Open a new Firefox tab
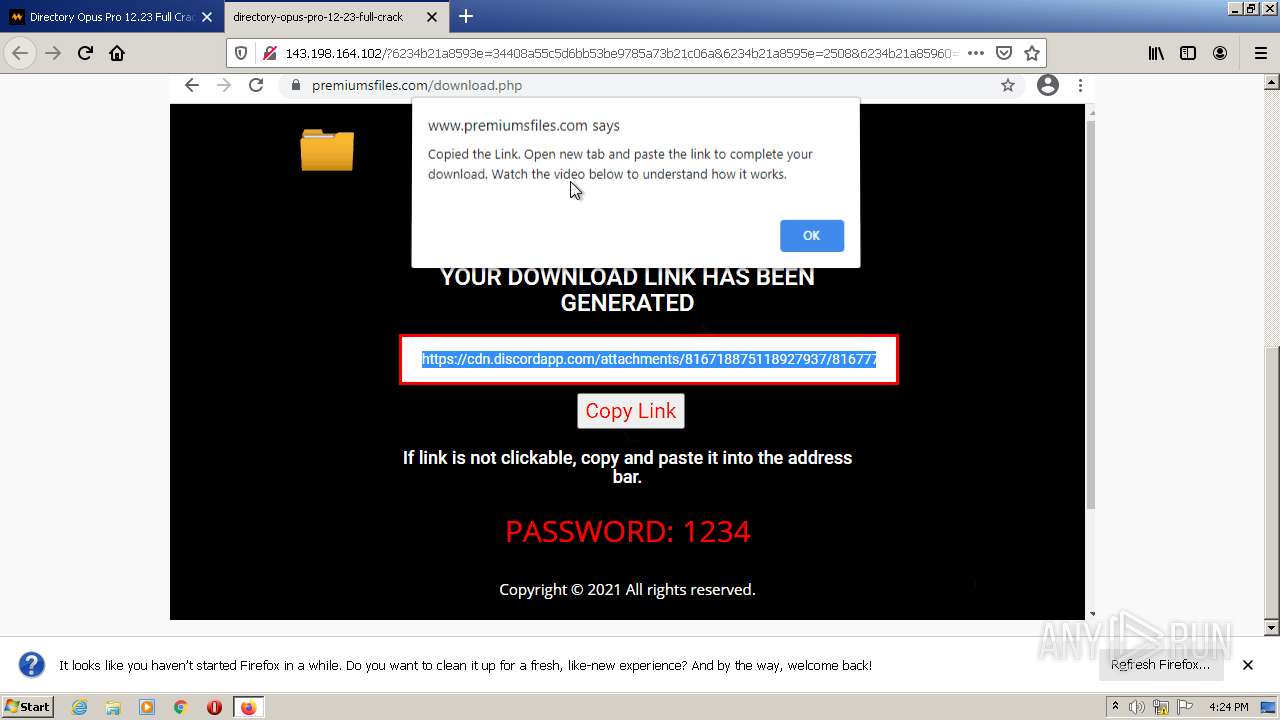The image size is (1280, 720). pyautogui.click(x=466, y=16)
